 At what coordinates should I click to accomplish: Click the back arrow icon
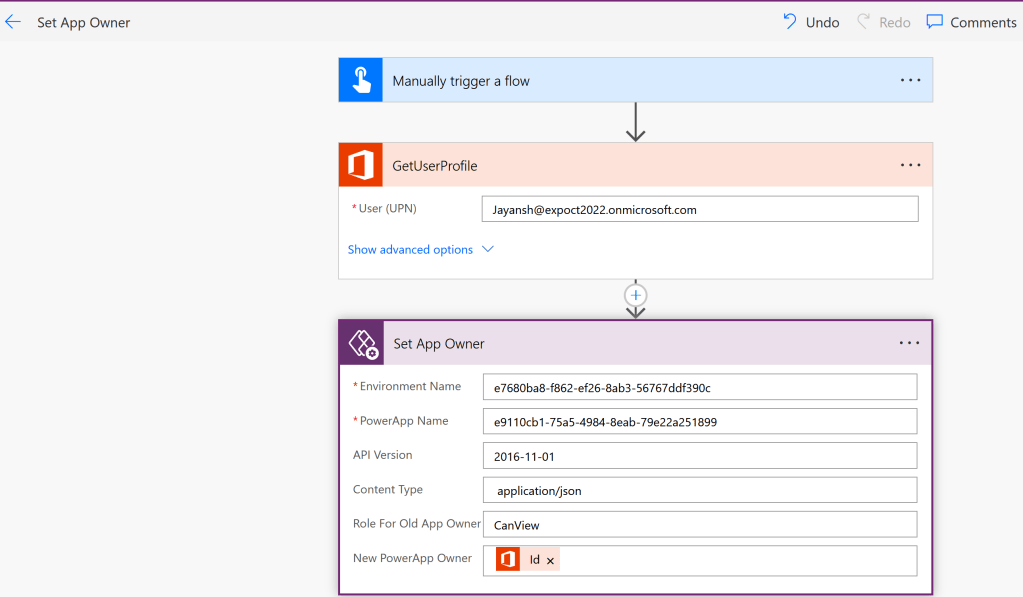(13, 22)
